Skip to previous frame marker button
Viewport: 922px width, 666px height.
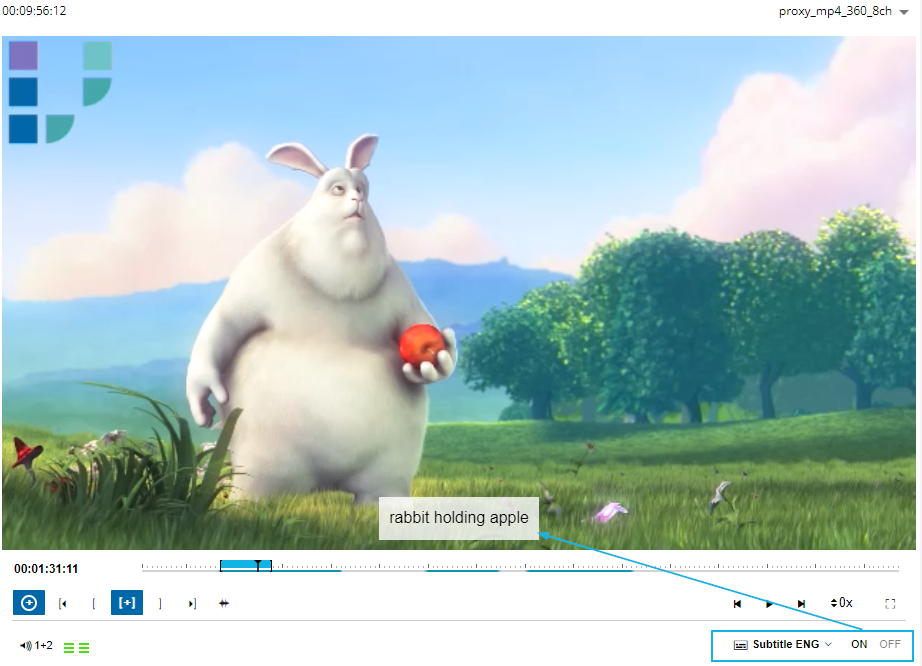tap(737, 604)
